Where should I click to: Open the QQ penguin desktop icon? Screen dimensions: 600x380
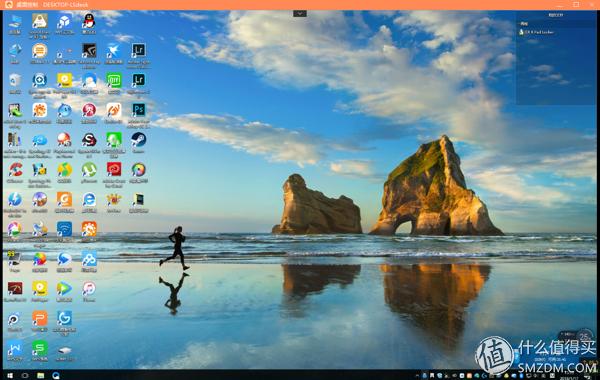click(89, 22)
